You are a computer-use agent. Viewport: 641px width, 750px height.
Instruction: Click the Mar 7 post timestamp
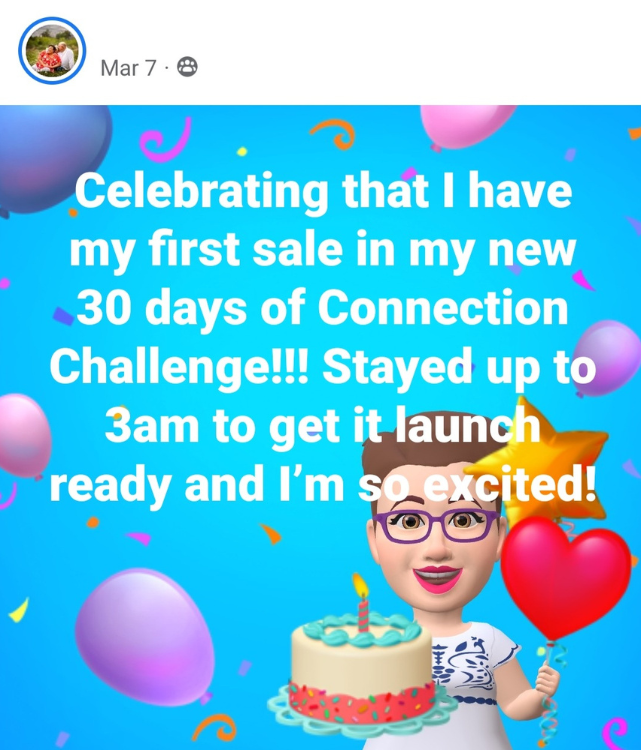pyautogui.click(x=128, y=68)
